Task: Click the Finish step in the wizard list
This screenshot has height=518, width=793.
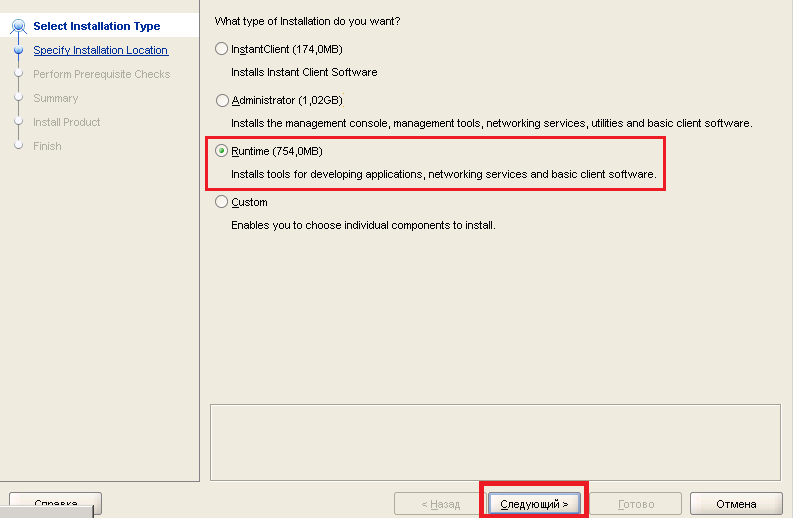Action: click(47, 146)
